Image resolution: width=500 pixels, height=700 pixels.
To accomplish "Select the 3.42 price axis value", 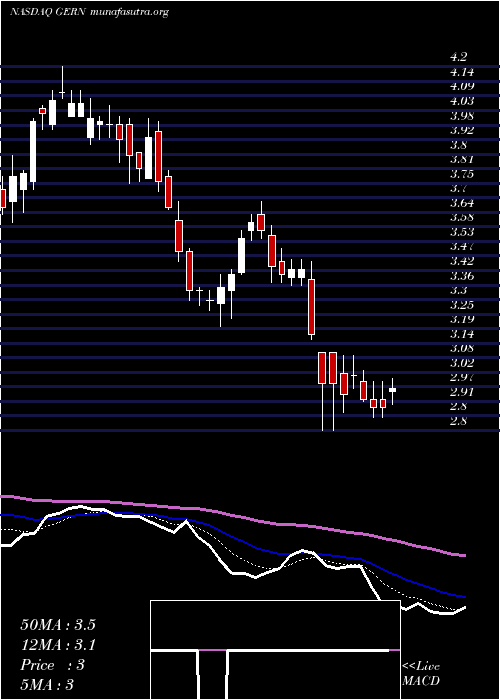I will [x=462, y=261].
